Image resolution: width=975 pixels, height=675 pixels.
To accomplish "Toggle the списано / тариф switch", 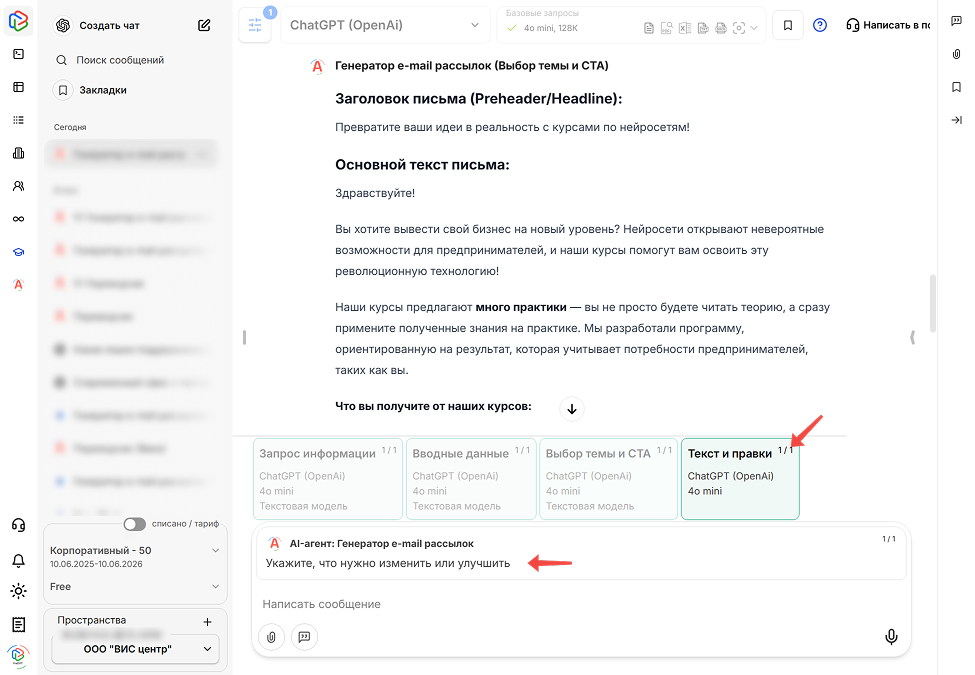I will click(x=134, y=524).
